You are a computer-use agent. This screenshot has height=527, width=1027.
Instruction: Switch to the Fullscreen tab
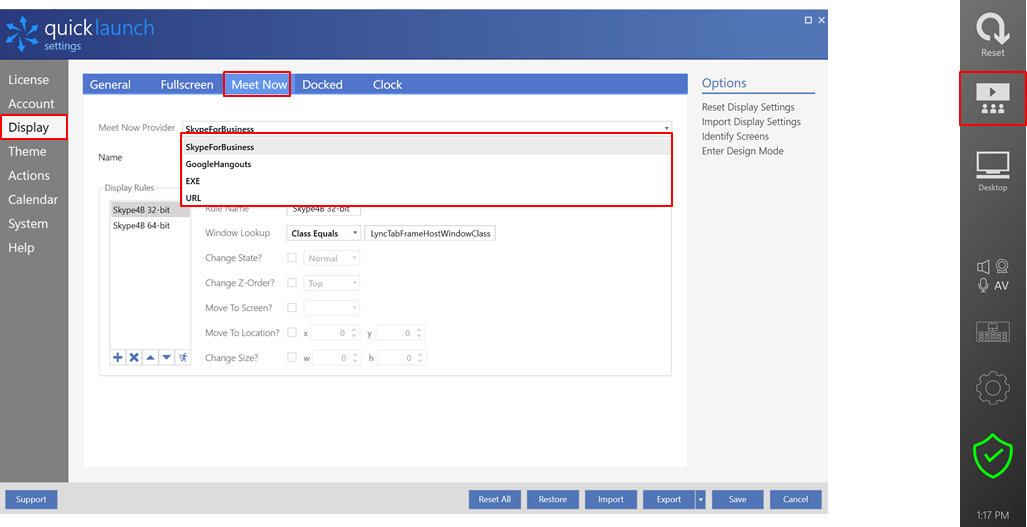pyautogui.click(x=187, y=84)
